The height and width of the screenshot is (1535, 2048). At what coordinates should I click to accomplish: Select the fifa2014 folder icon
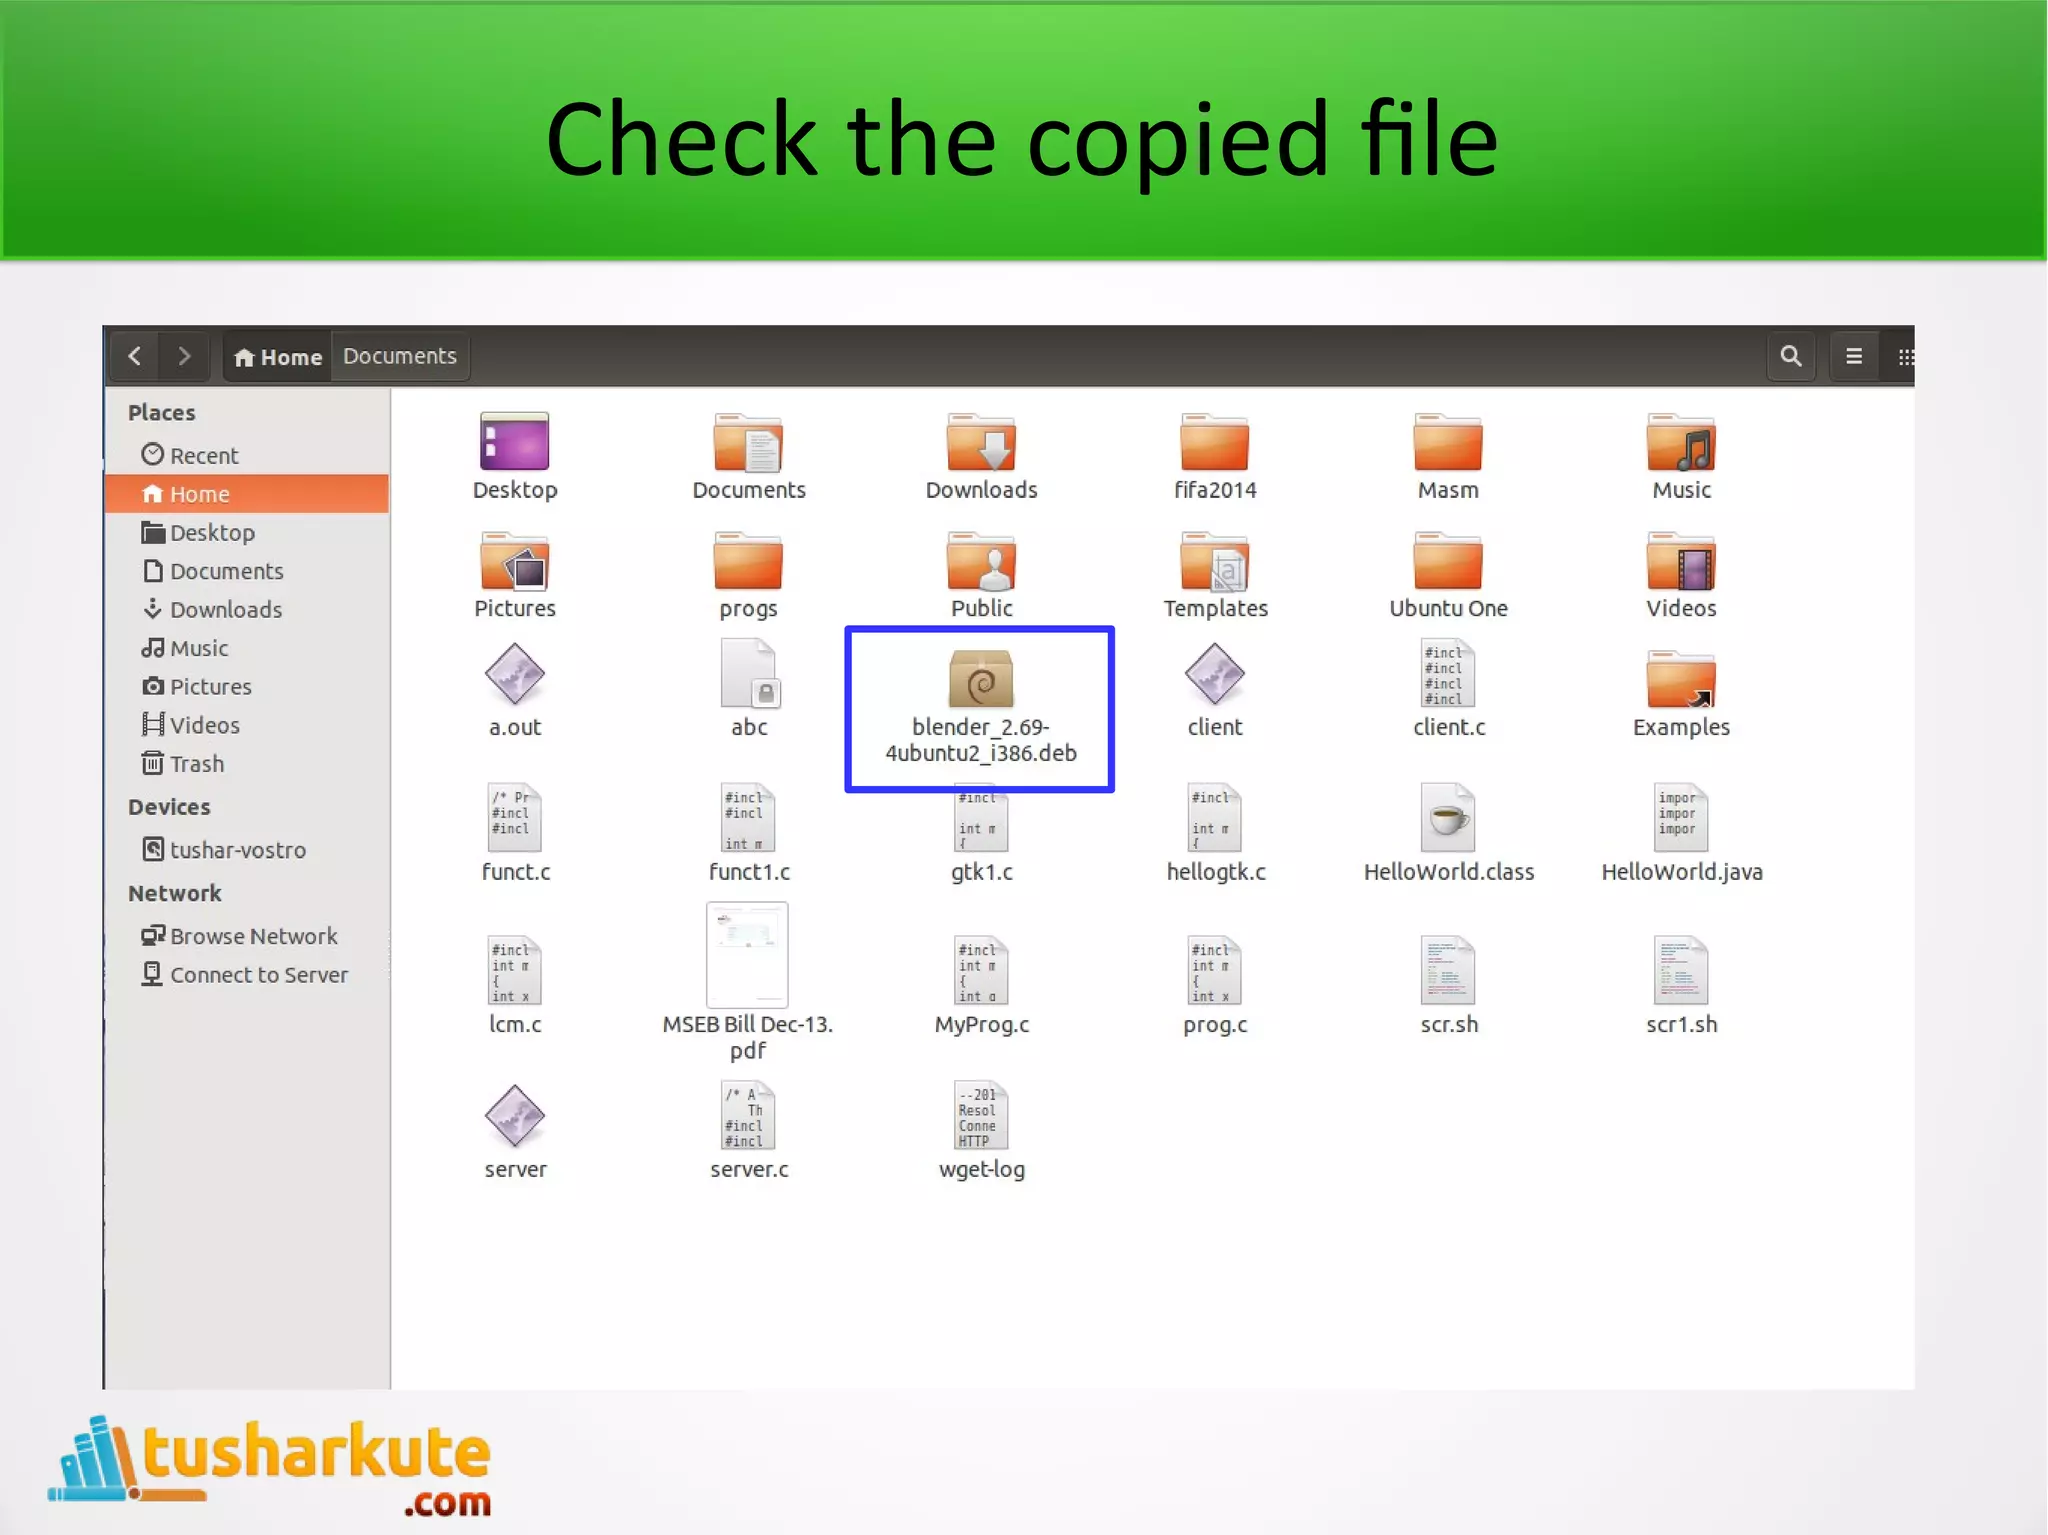point(1215,456)
